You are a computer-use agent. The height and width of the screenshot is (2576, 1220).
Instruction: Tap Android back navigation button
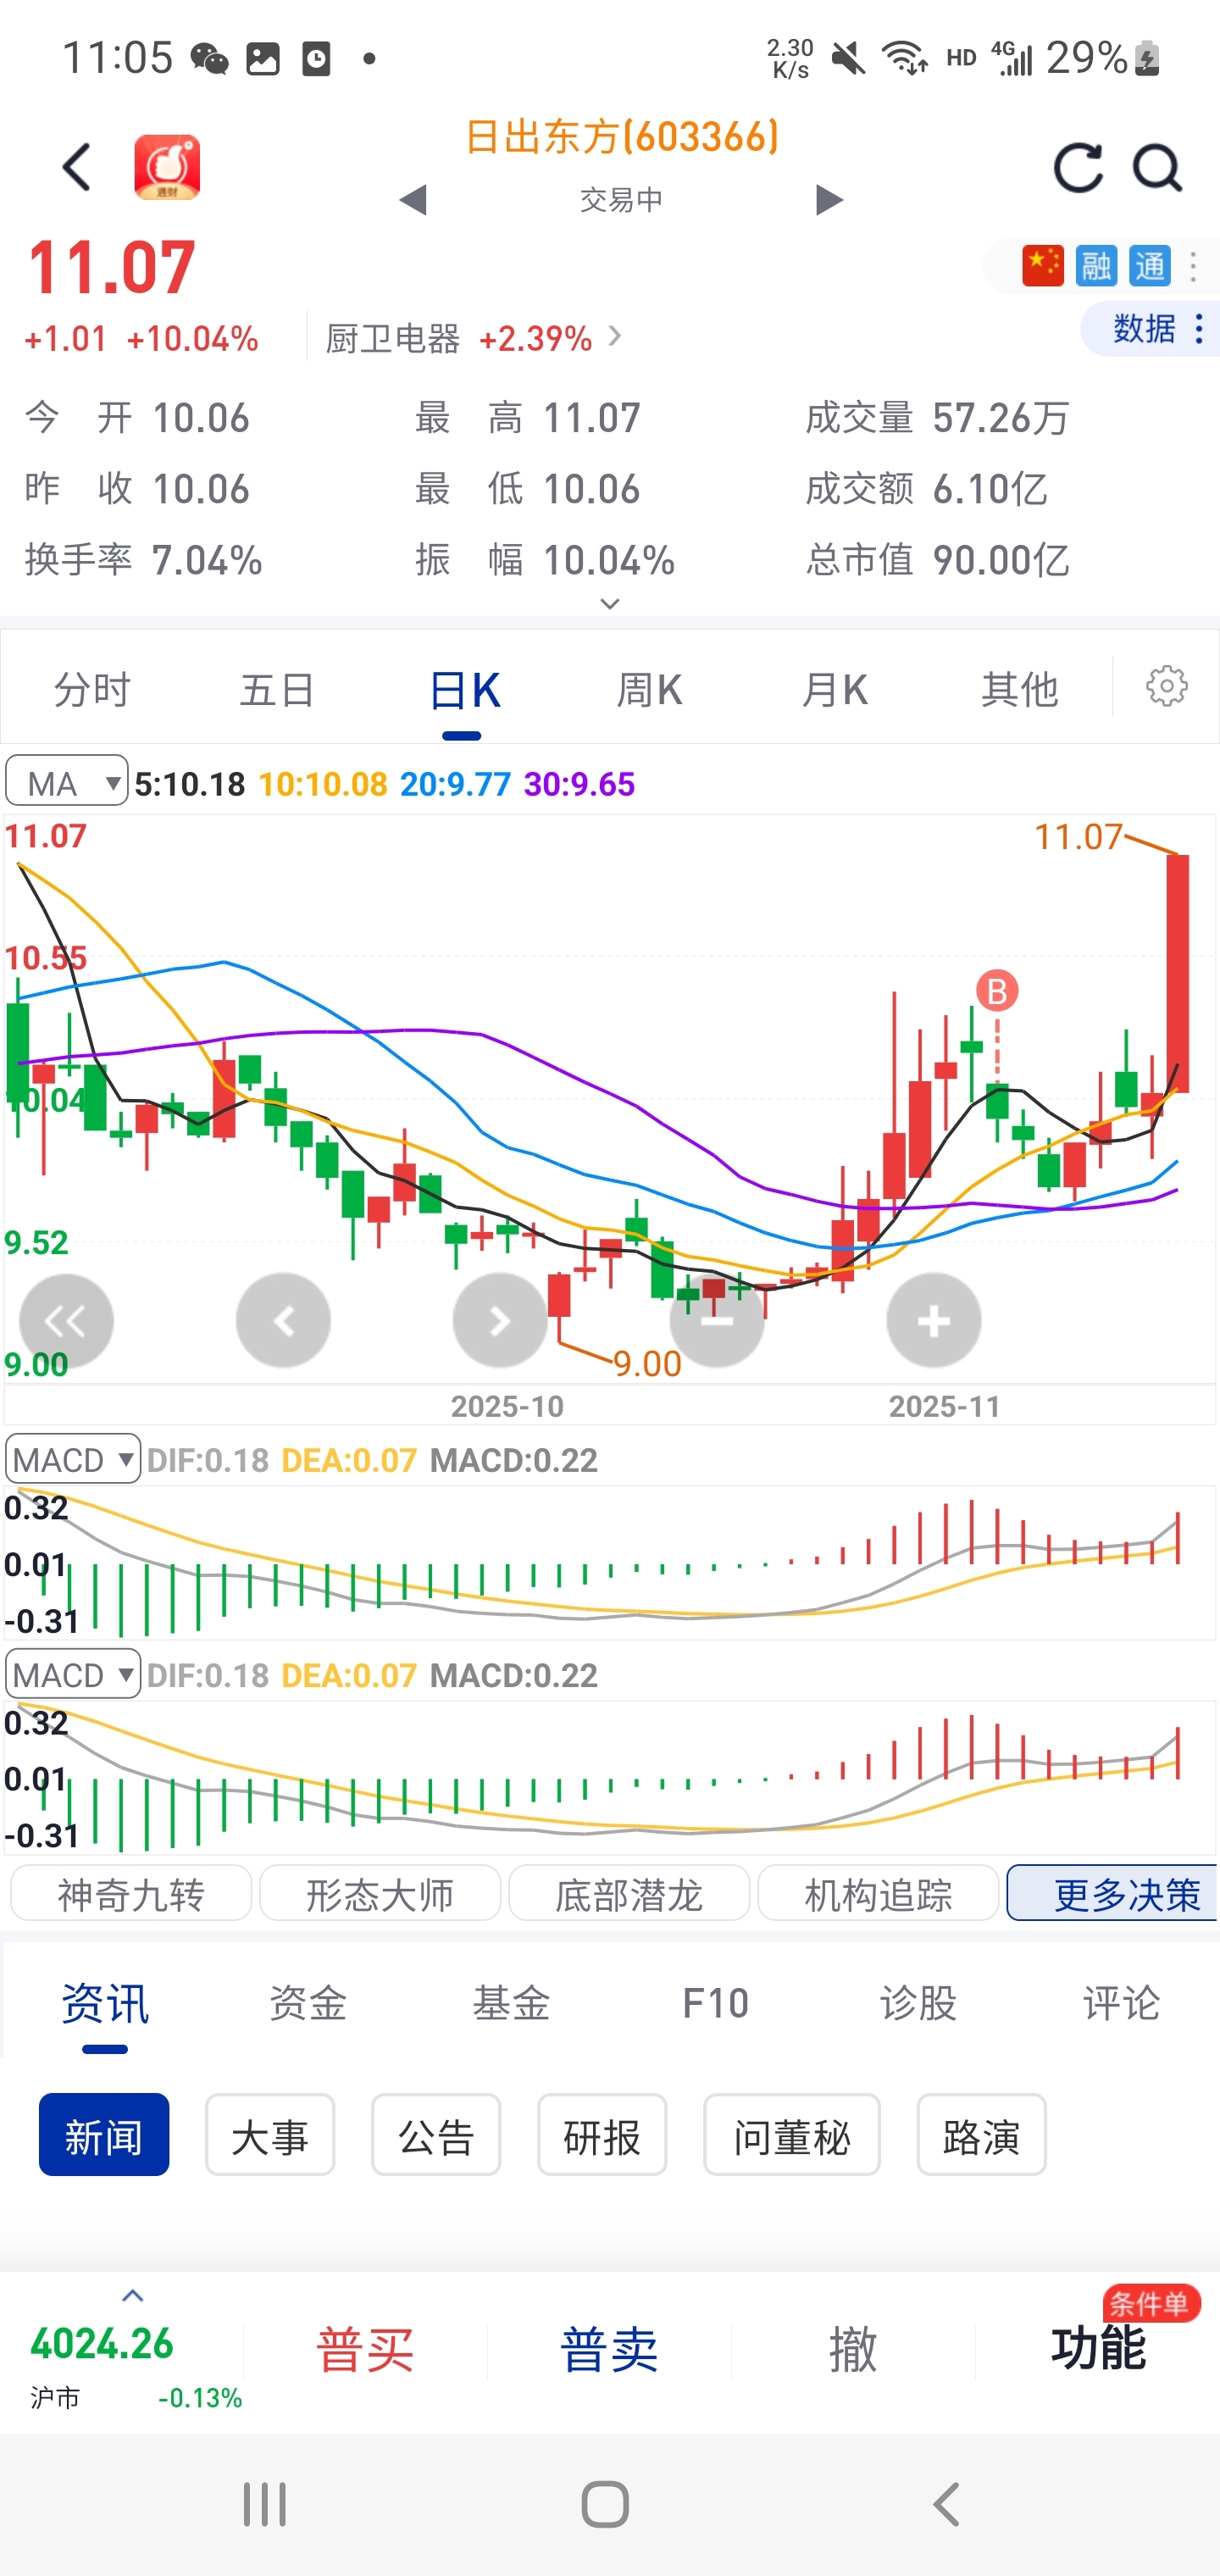[x=946, y=2505]
